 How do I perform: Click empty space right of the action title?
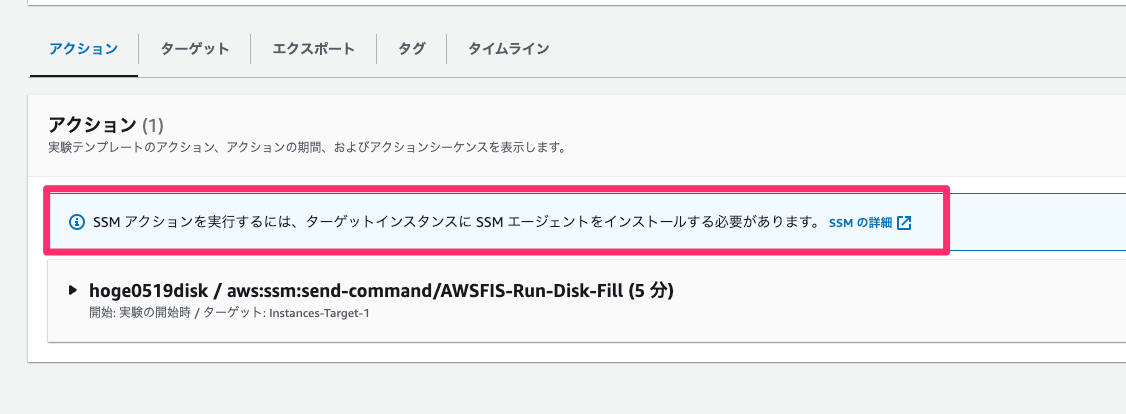click(898, 290)
